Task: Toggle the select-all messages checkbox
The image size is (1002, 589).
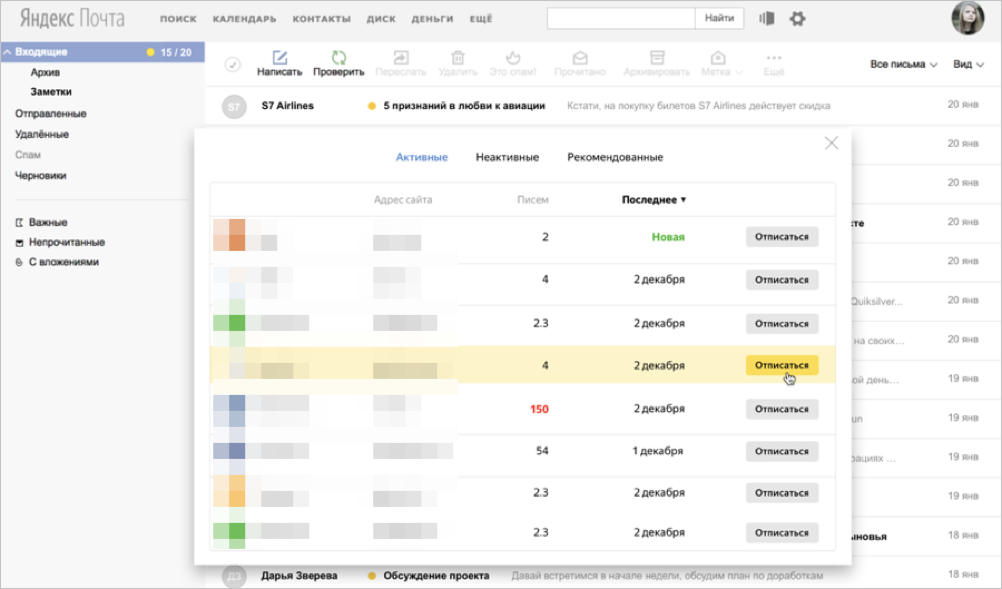Action: click(x=233, y=65)
